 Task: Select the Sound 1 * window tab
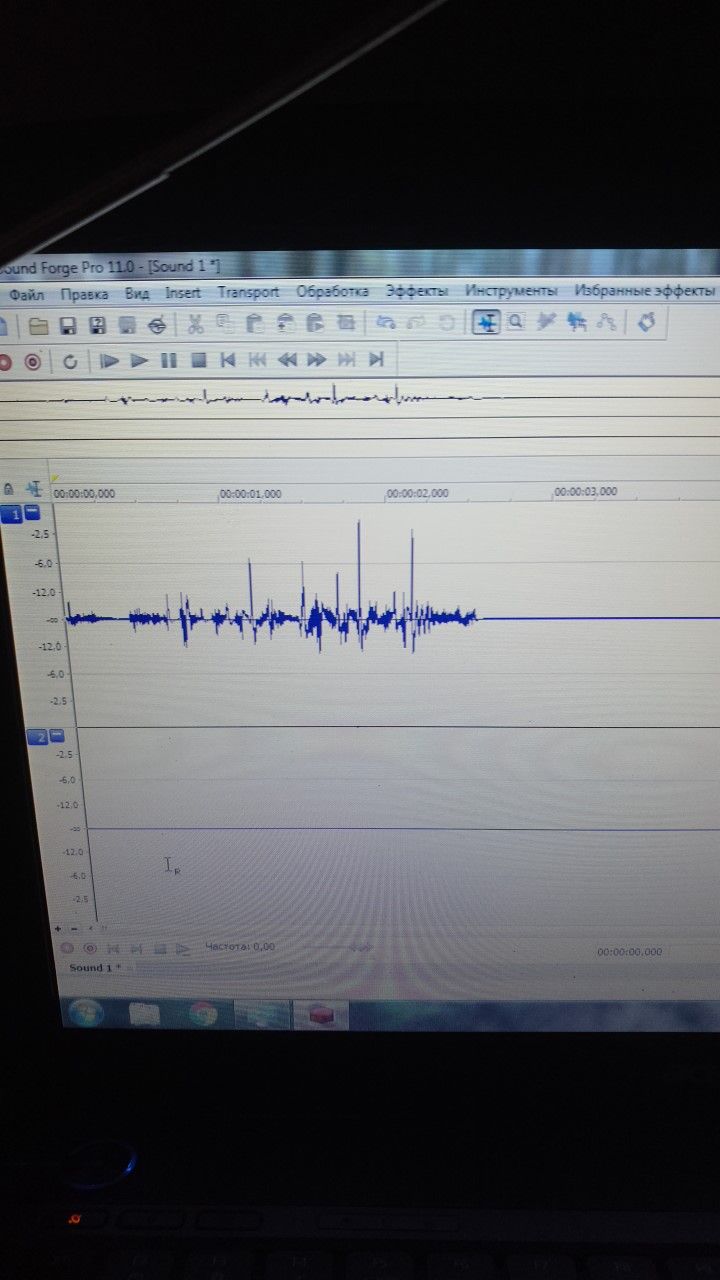tap(95, 968)
